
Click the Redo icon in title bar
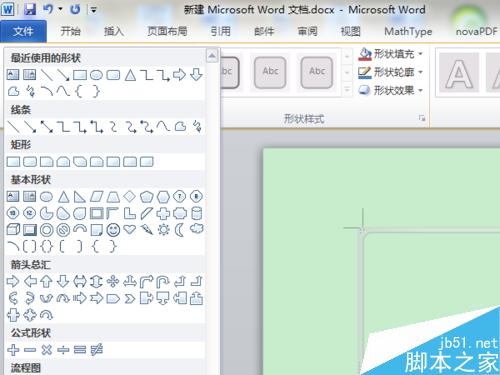pyautogui.click(x=75, y=9)
